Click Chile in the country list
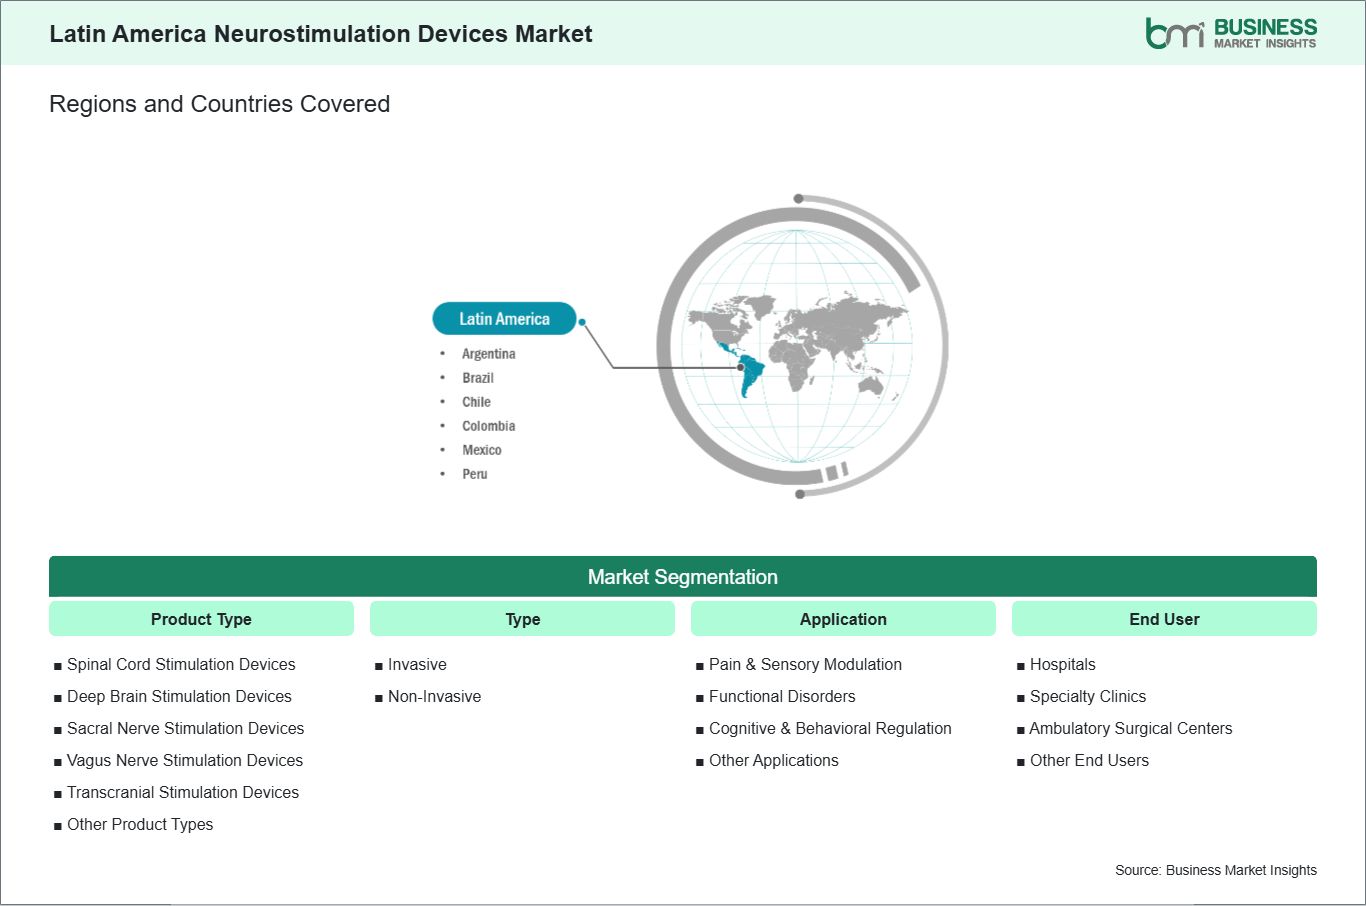1366x906 pixels. point(476,402)
